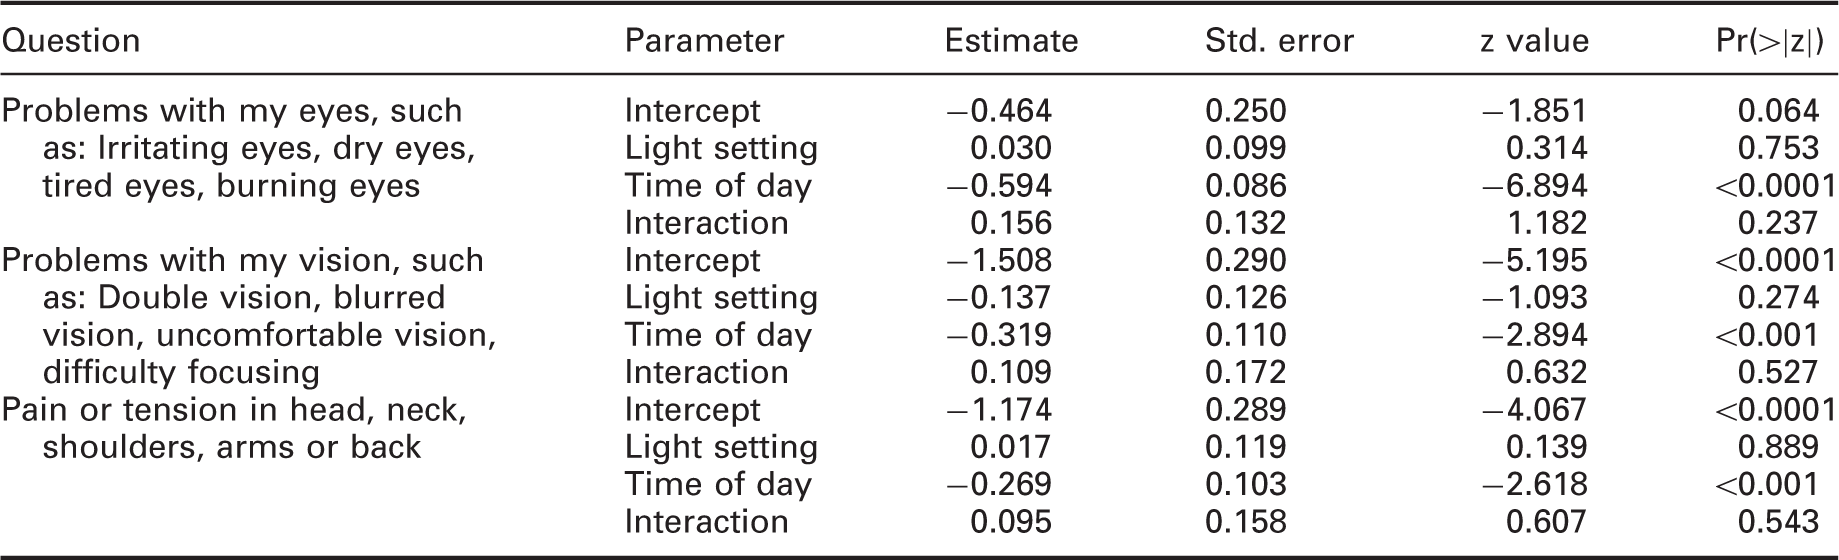1839x560 pixels.
Task: Click the last row p-value 0.543
Action: (1778, 522)
